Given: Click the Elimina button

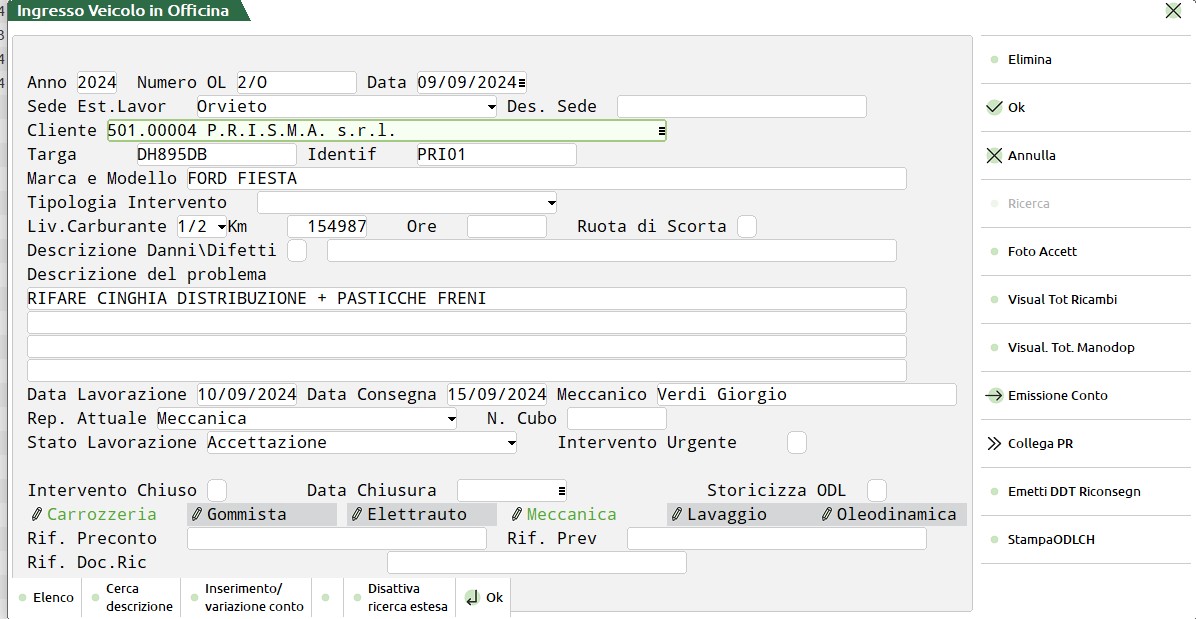Looking at the screenshot, I should pos(1029,59).
